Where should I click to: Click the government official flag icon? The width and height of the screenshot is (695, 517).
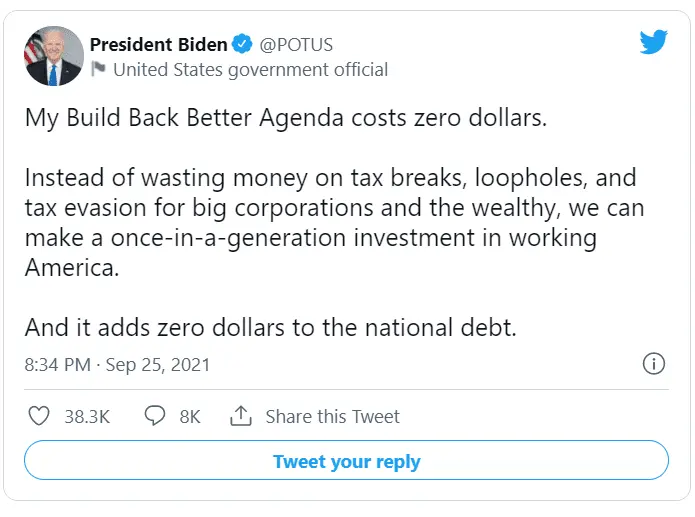pos(98,69)
